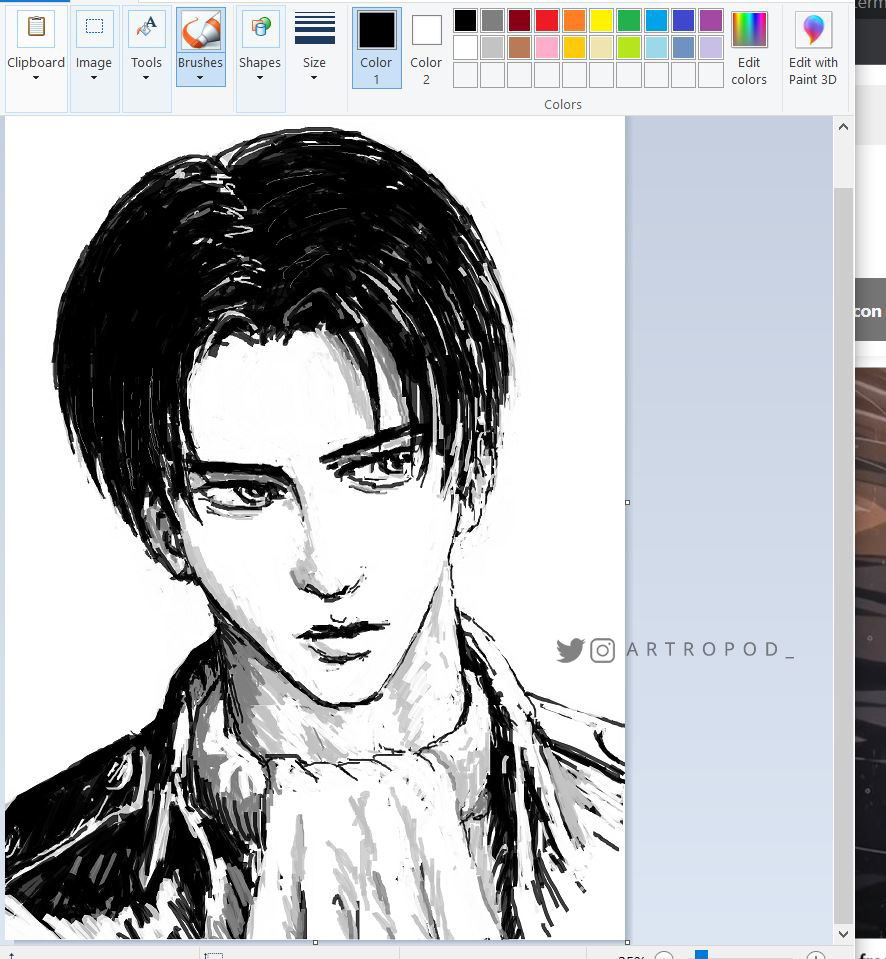886x959 pixels.
Task: Click Edit with Paint 3D
Action: coord(813,48)
